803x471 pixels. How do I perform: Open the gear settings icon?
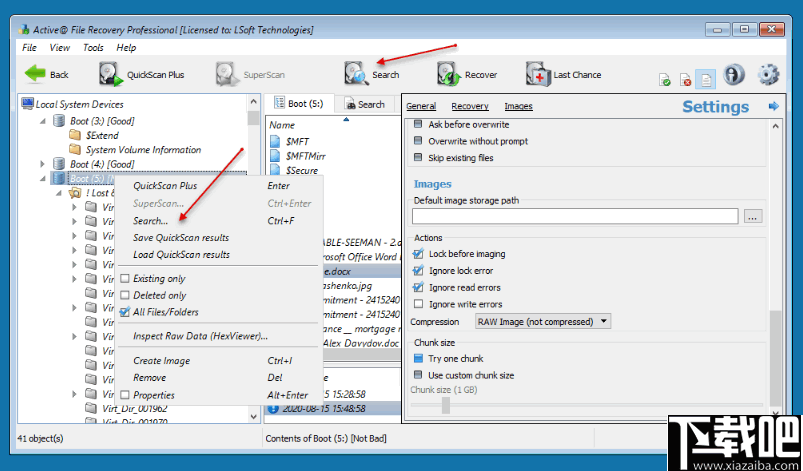(768, 75)
